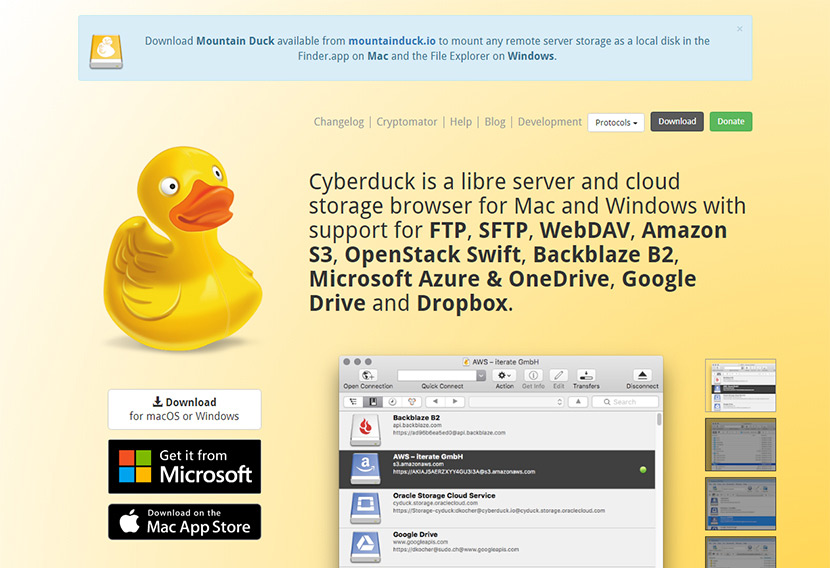Screen dimensions: 830x568
Task: Select the "Oracle Storage Cloud Service" bookmark title
Action: click(444, 495)
